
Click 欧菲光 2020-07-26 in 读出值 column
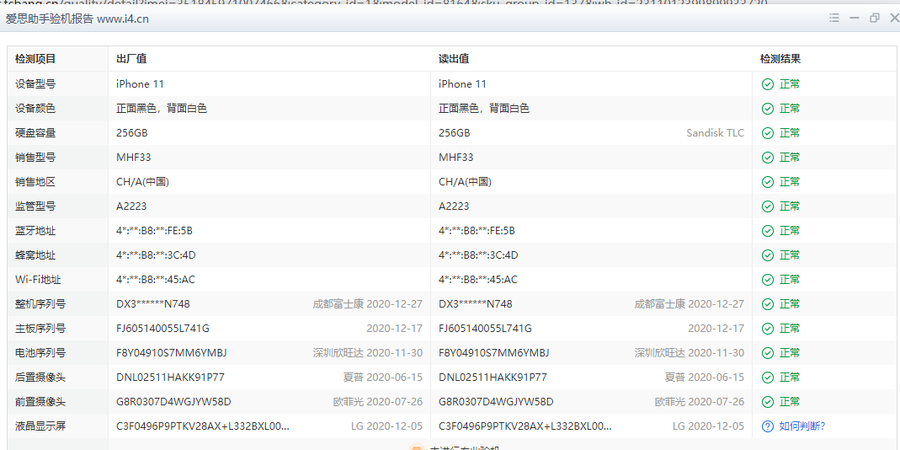(700, 401)
